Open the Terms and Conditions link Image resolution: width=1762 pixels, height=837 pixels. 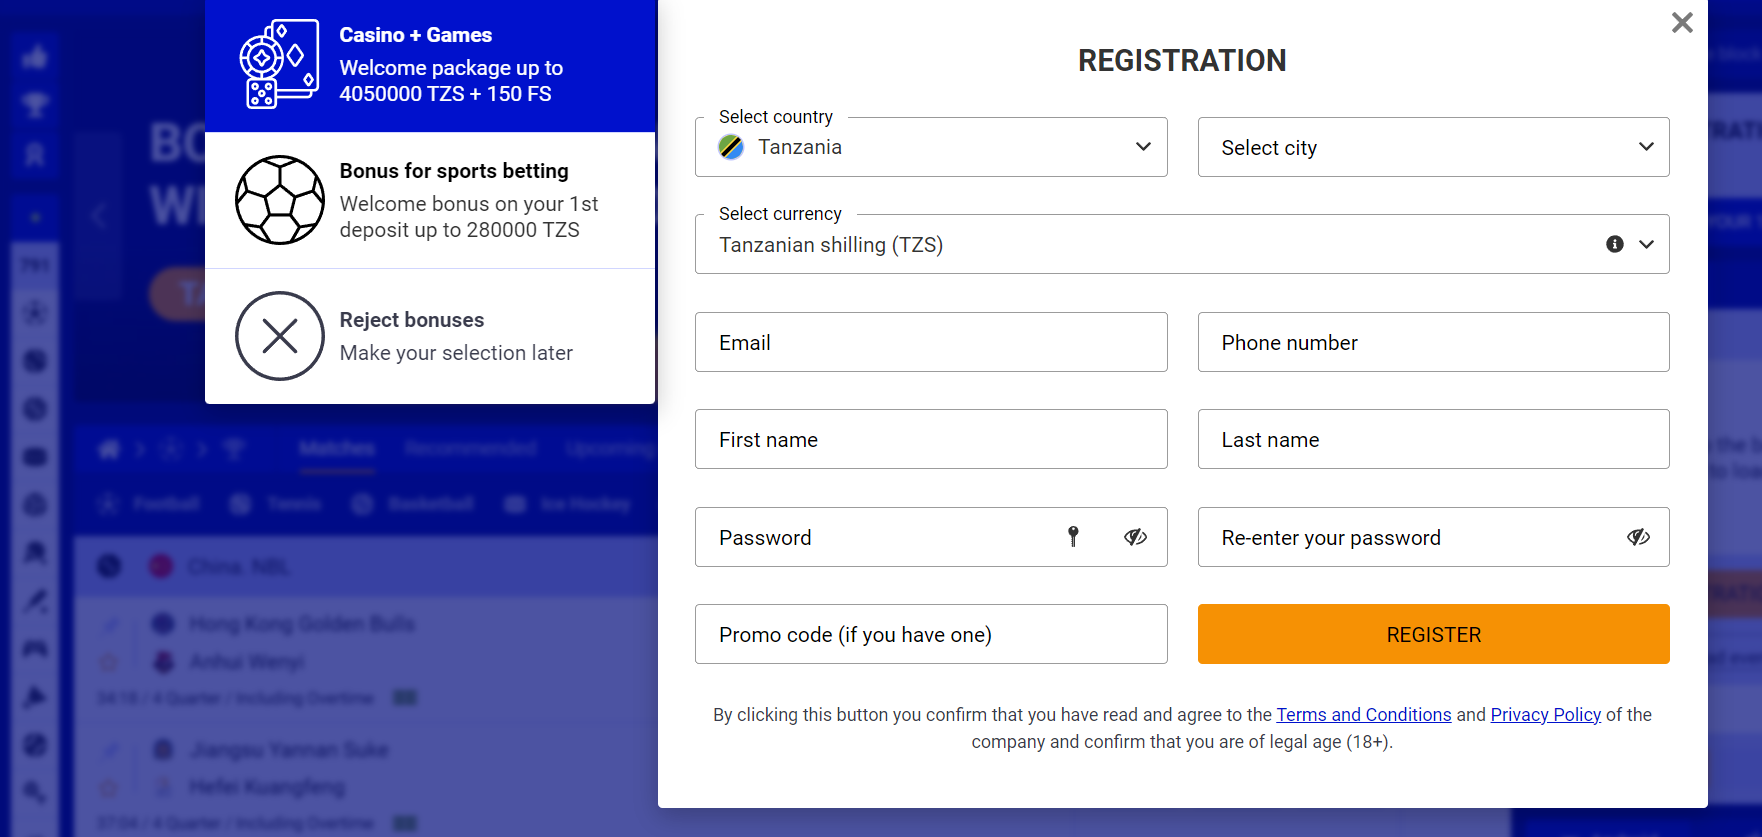1363,714
